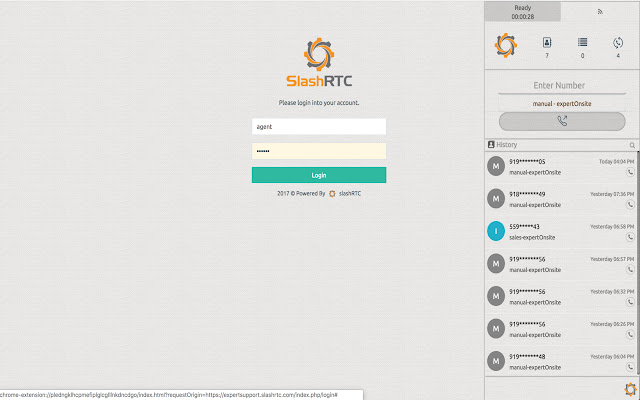
Task: Click the feed signal icon tab
Action: [x=600, y=12]
